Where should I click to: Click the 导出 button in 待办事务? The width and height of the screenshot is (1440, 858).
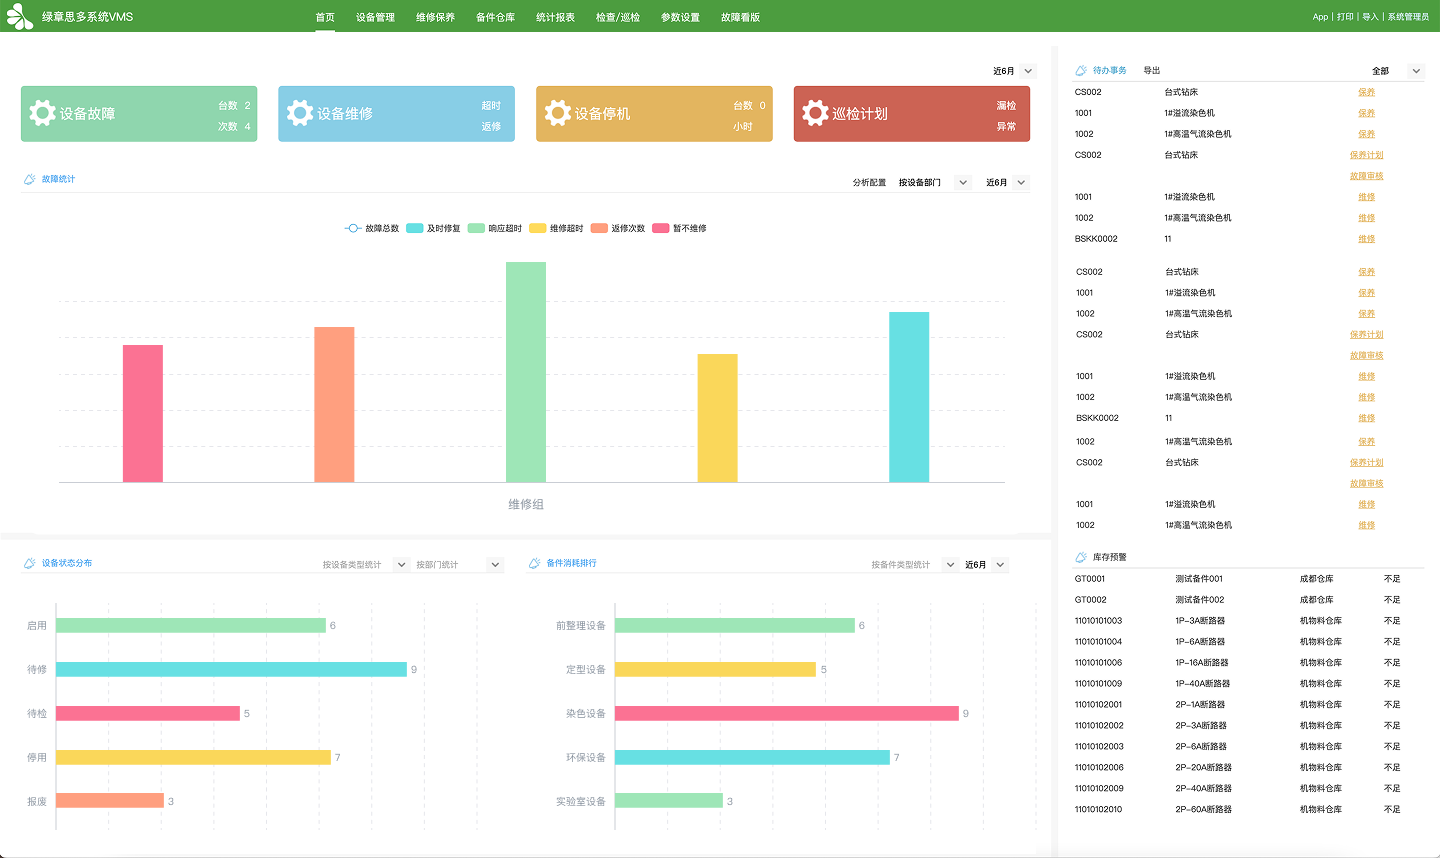[x=1152, y=70]
